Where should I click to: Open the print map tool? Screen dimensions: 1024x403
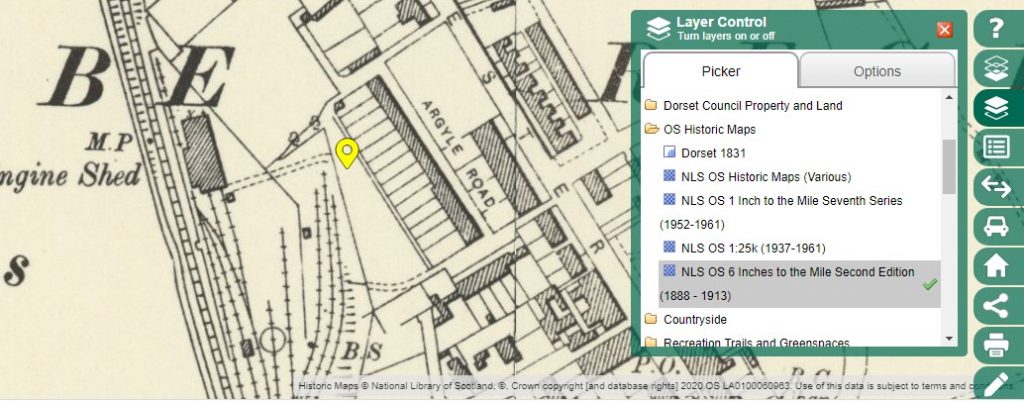point(997,346)
